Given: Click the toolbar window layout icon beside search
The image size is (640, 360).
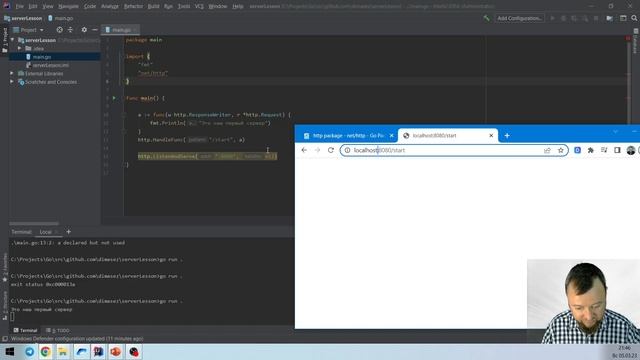Looking at the screenshot, I should (623, 18).
